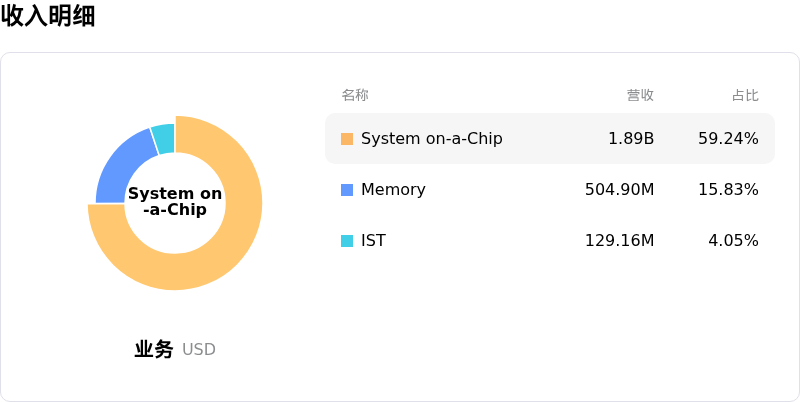This screenshot has height=402, width=800.
Task: Click the cyan IST legend swatch
Action: [347, 241]
